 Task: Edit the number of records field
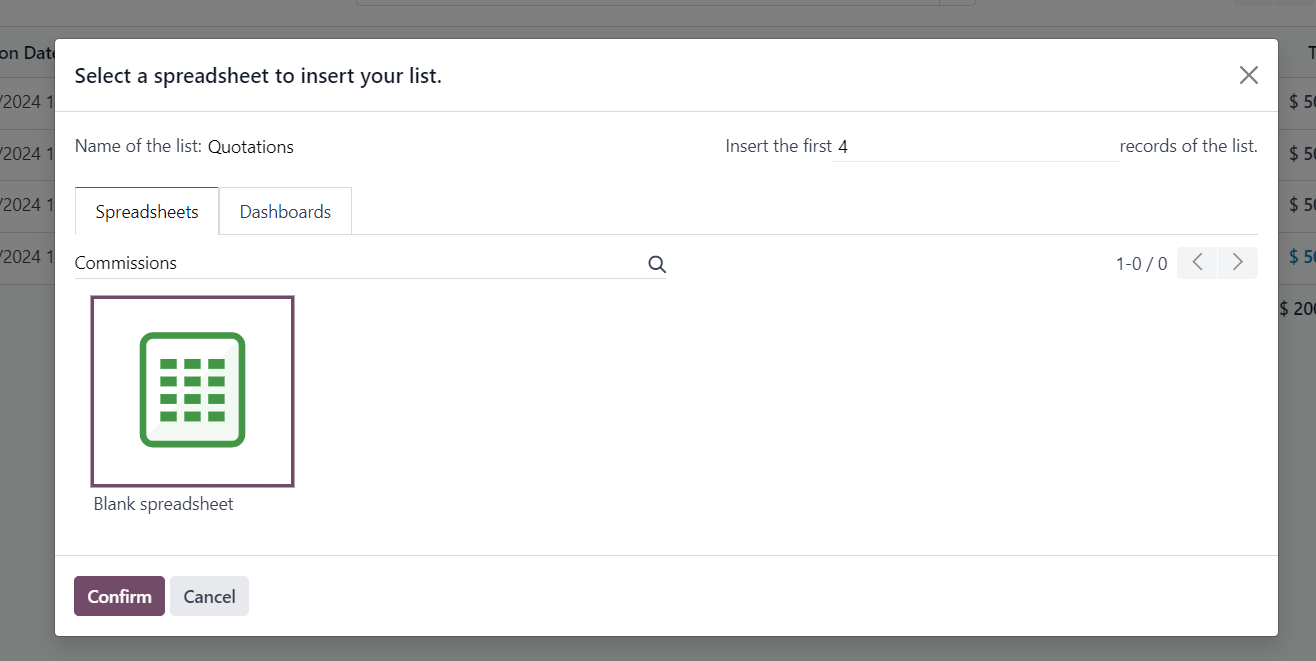pyautogui.click(x=975, y=147)
